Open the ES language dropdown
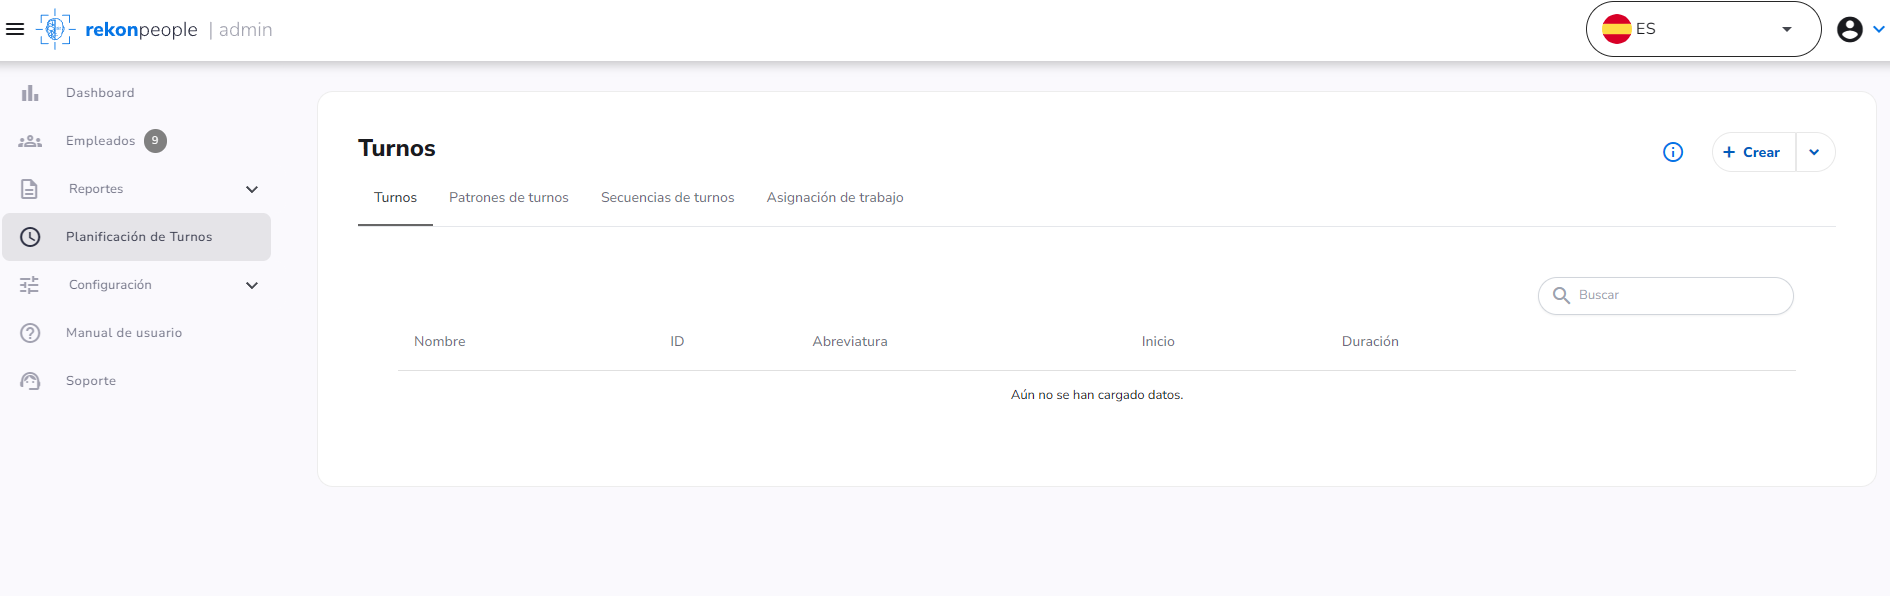The image size is (1890, 596). click(x=1703, y=29)
